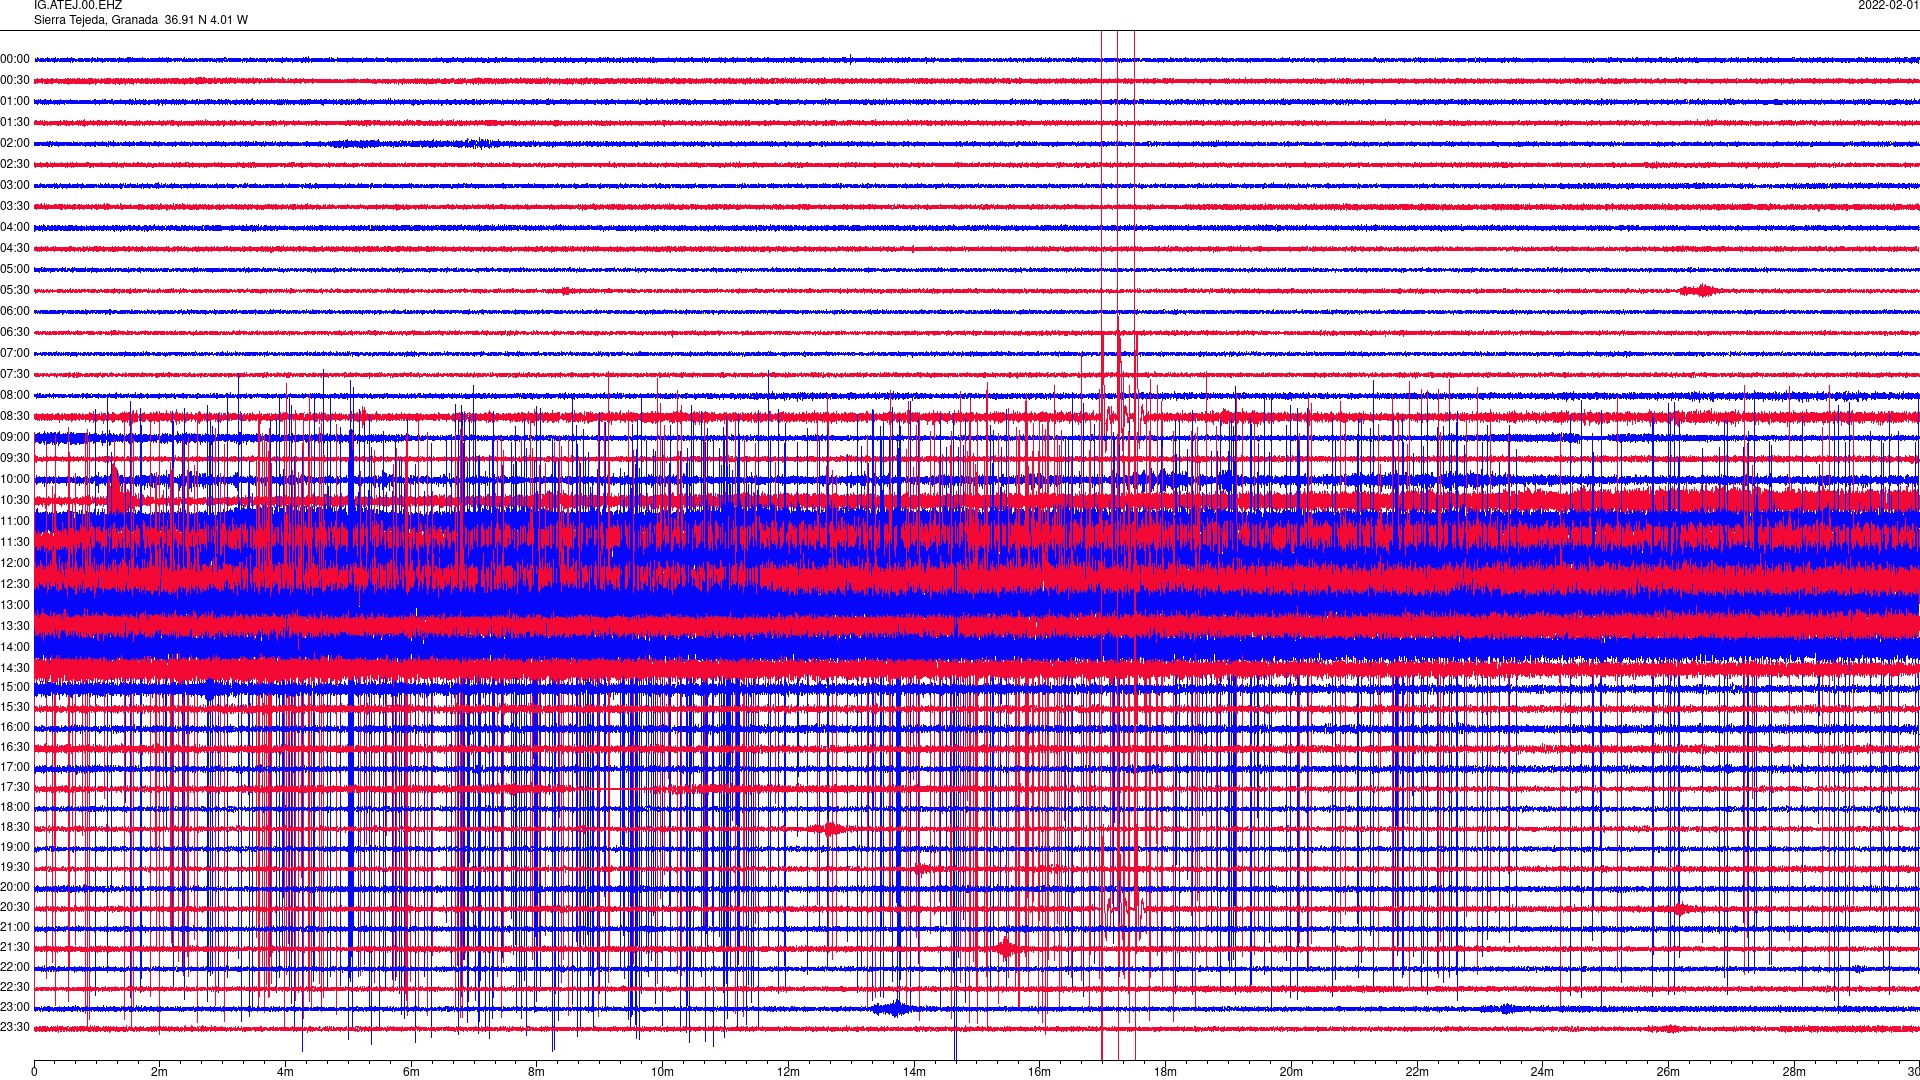Screen dimensions: 1920x1080
Task: Click the 8m tick on the minute axis
Action: coord(537,1072)
